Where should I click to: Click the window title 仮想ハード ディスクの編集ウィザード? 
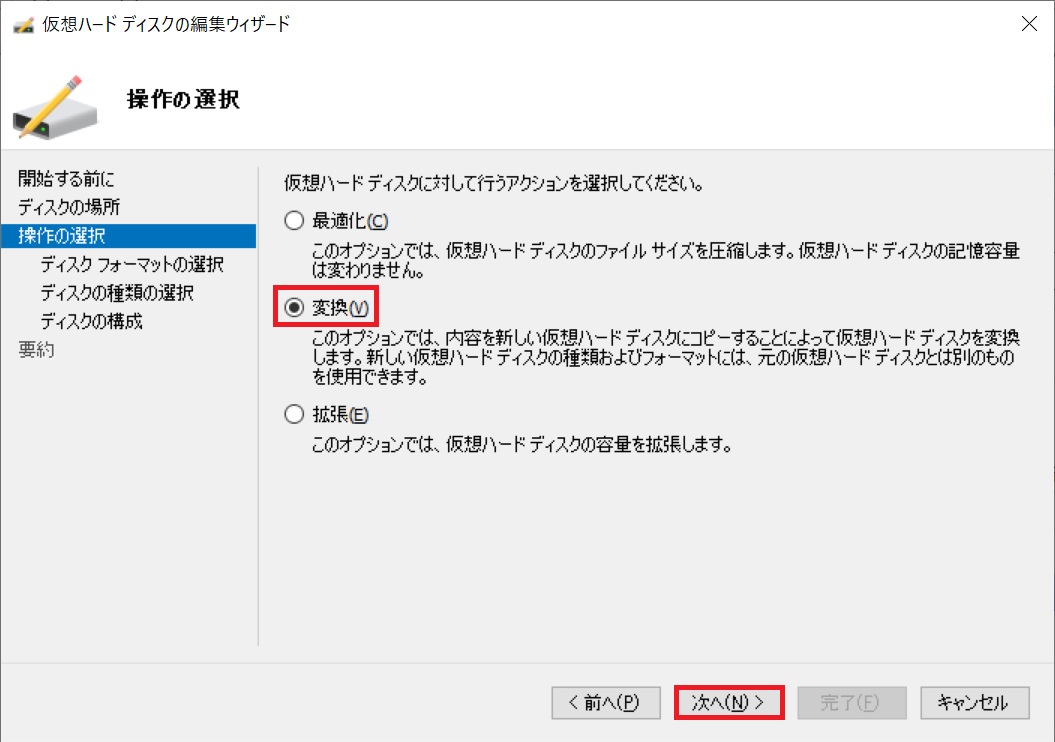[166, 24]
